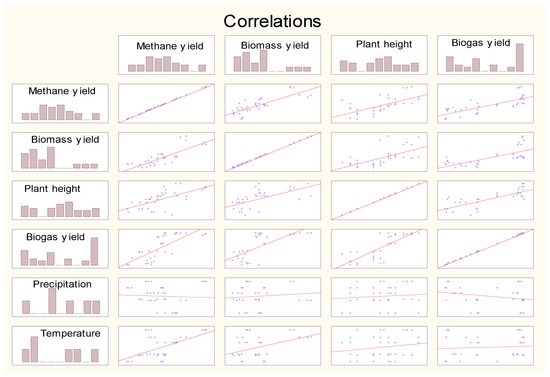Click the Correlations chart title
The image size is (550, 377).
[x=272, y=21]
